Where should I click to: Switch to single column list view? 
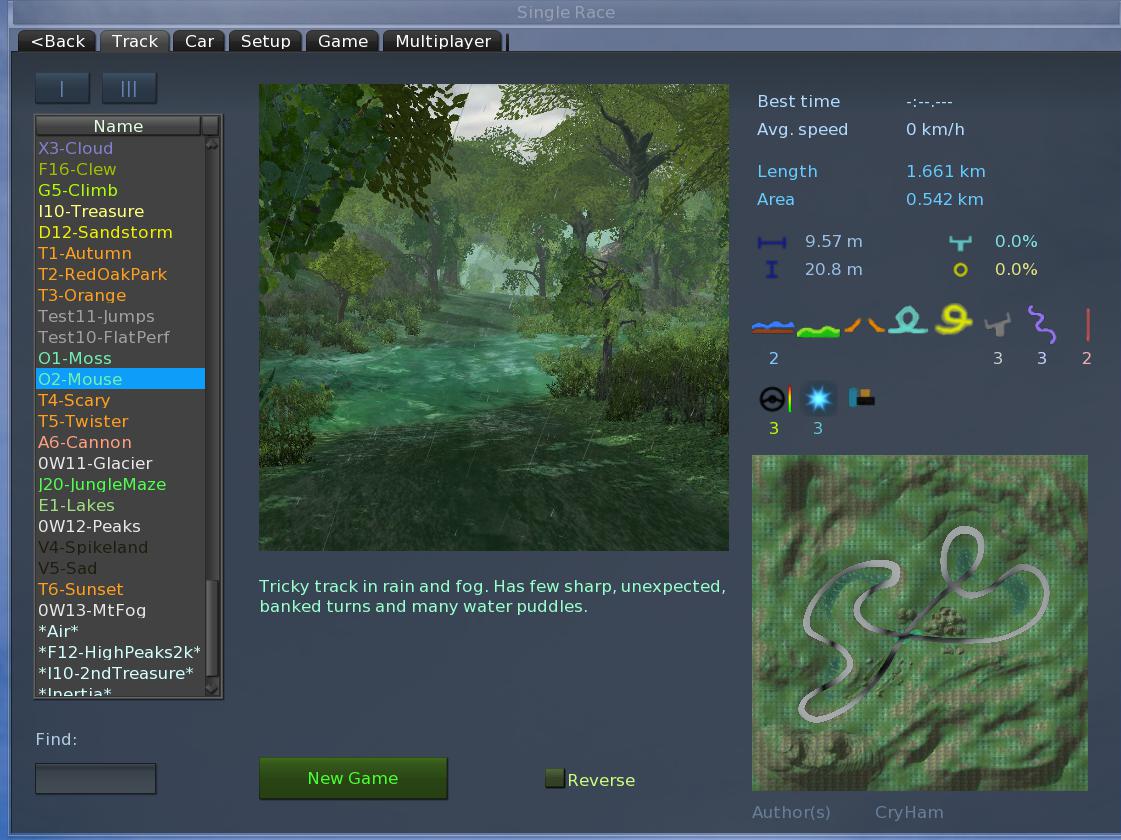(x=62, y=88)
